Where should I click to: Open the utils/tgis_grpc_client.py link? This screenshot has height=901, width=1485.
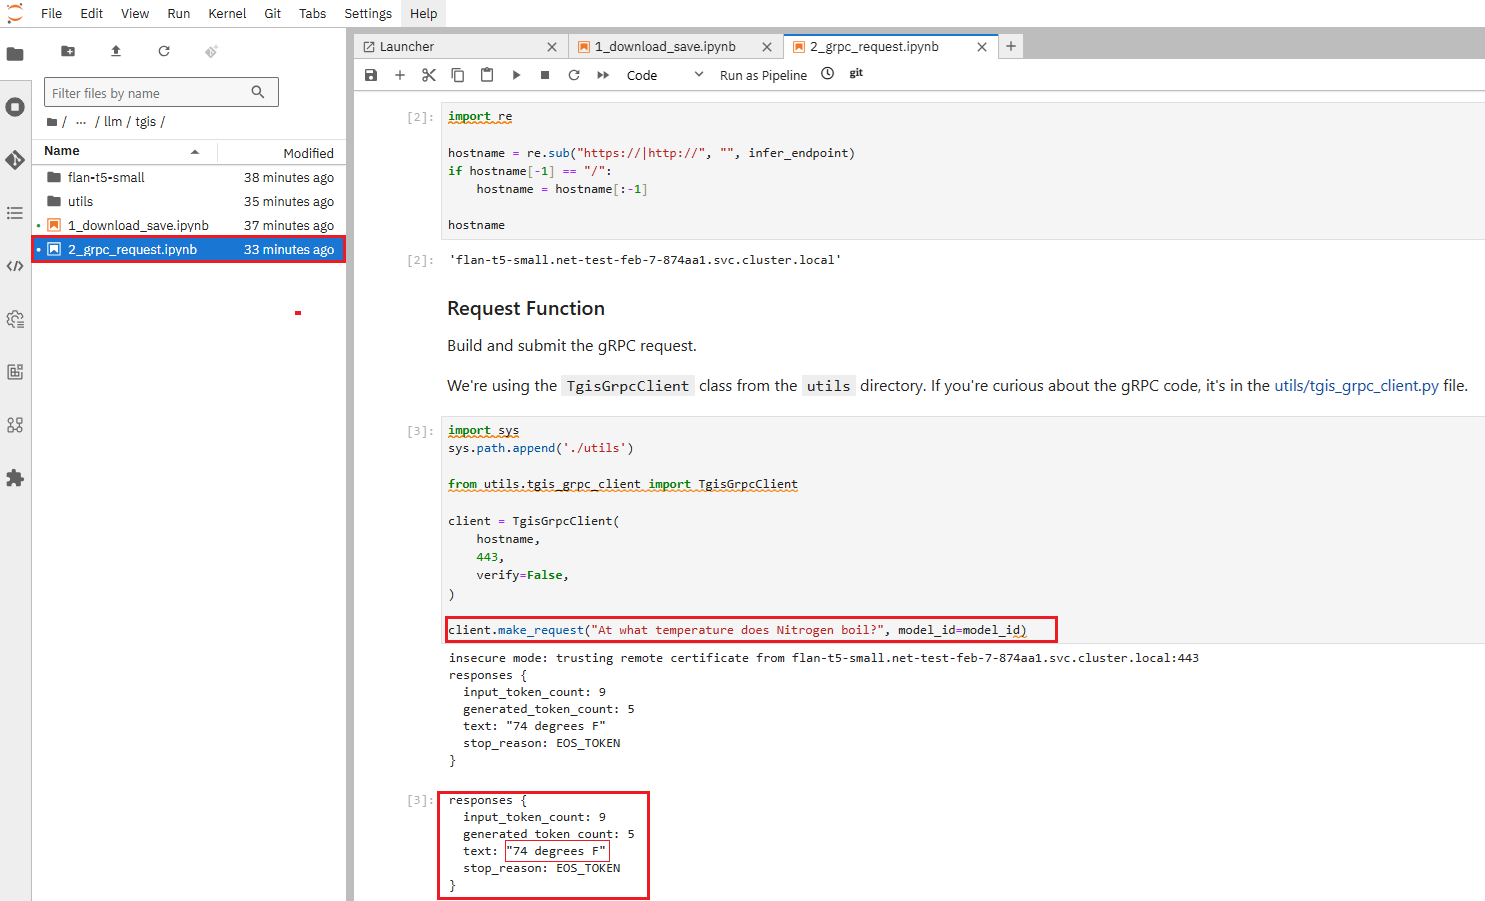click(x=1356, y=386)
